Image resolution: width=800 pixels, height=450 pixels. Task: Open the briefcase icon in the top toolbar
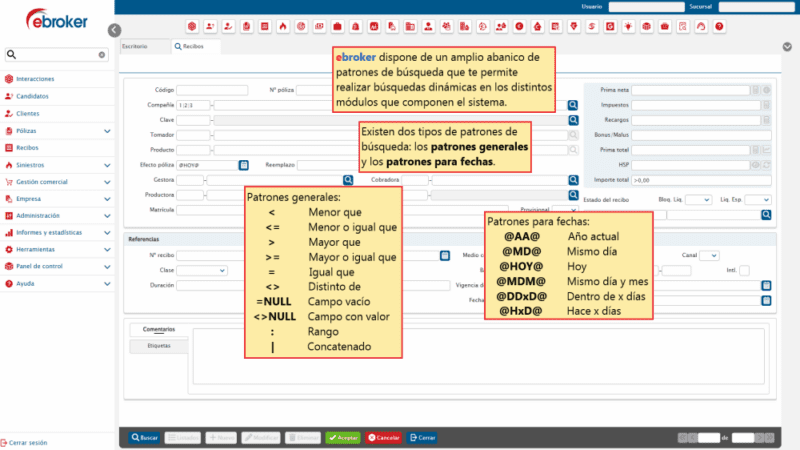[x=337, y=27]
